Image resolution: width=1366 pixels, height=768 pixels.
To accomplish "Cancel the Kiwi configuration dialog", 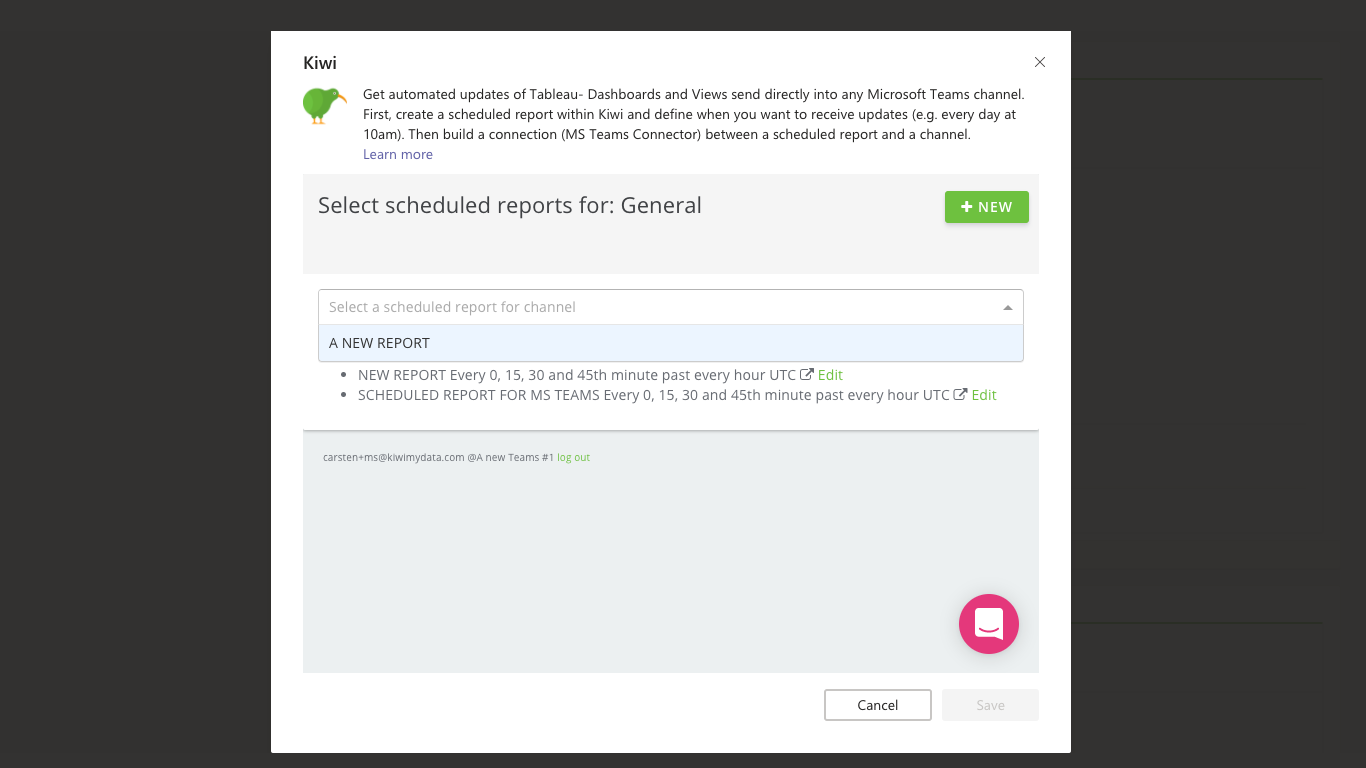I will (877, 705).
